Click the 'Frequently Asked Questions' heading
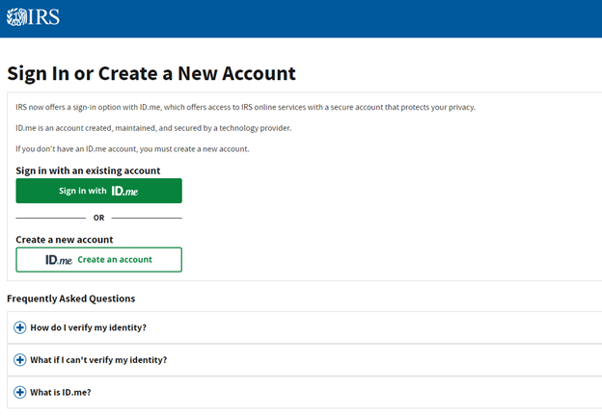This screenshot has height=416, width=602. [x=71, y=299]
